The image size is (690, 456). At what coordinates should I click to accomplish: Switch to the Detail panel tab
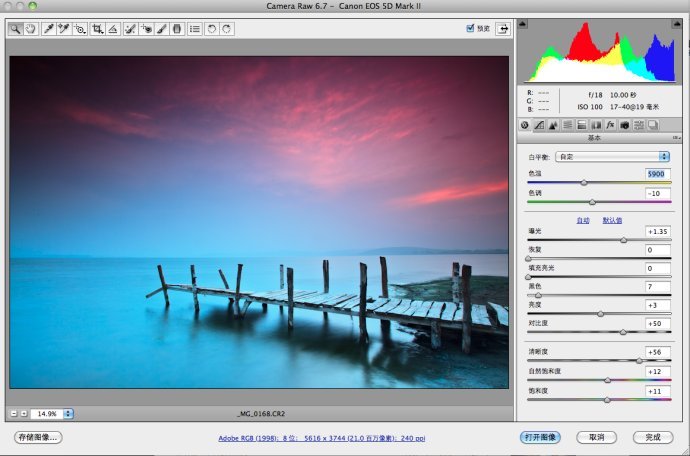pyautogui.click(x=553, y=125)
